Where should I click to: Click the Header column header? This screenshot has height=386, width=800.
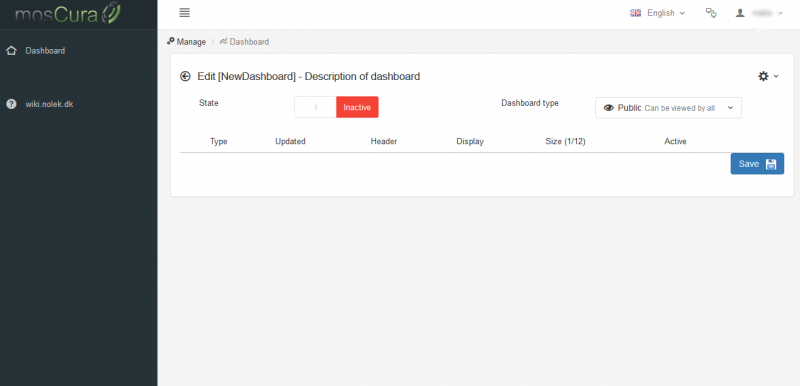pos(384,141)
